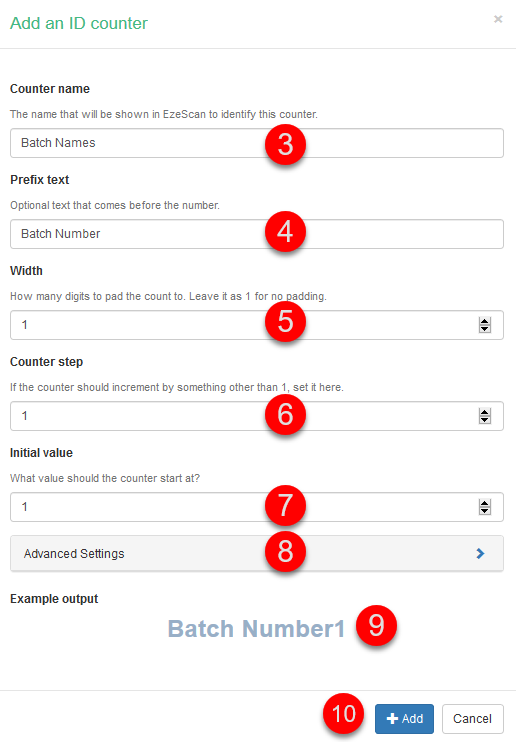Image resolution: width=516 pixels, height=742 pixels.
Task: Increase the Initial value with up arrow
Action: click(485, 503)
